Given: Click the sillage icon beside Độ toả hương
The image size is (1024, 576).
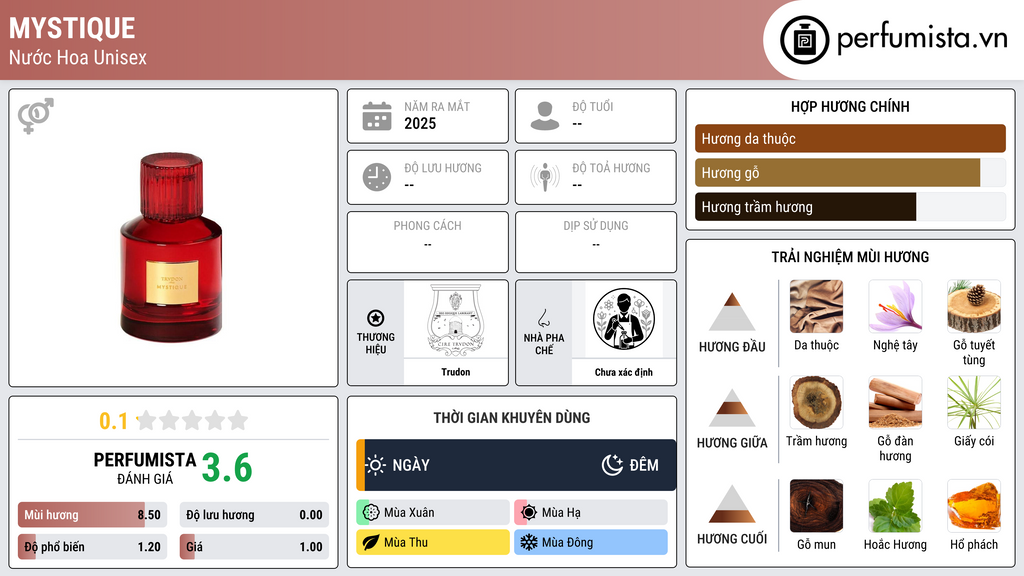Looking at the screenshot, I should pos(545,177).
